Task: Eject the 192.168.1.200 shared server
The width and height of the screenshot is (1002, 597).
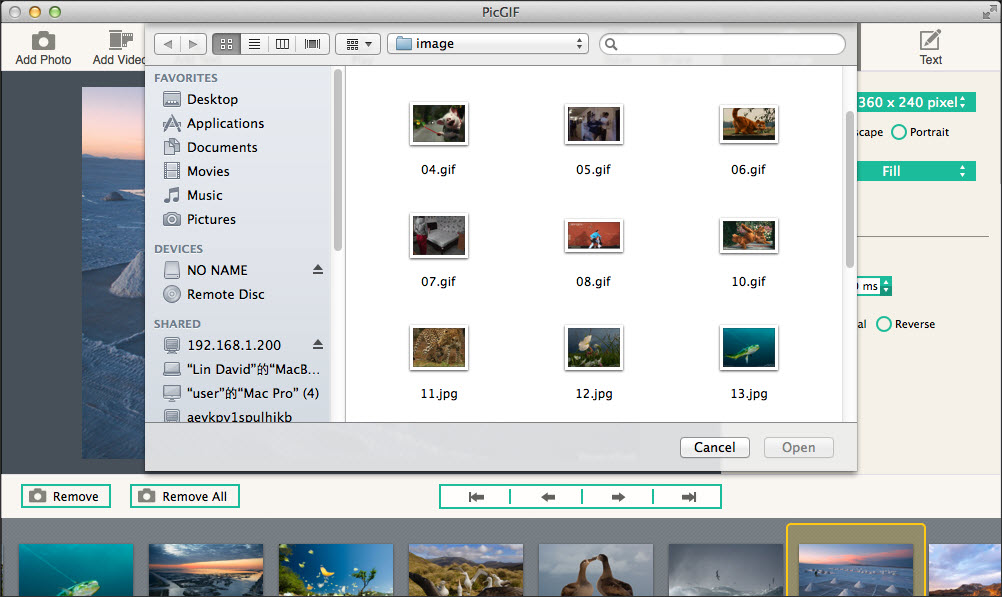Action: (x=318, y=345)
